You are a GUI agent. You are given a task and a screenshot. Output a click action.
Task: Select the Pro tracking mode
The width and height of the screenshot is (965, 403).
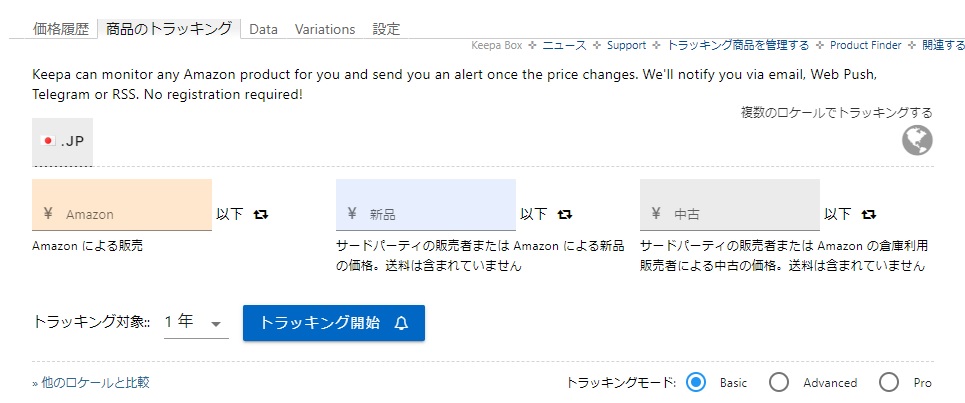click(889, 383)
